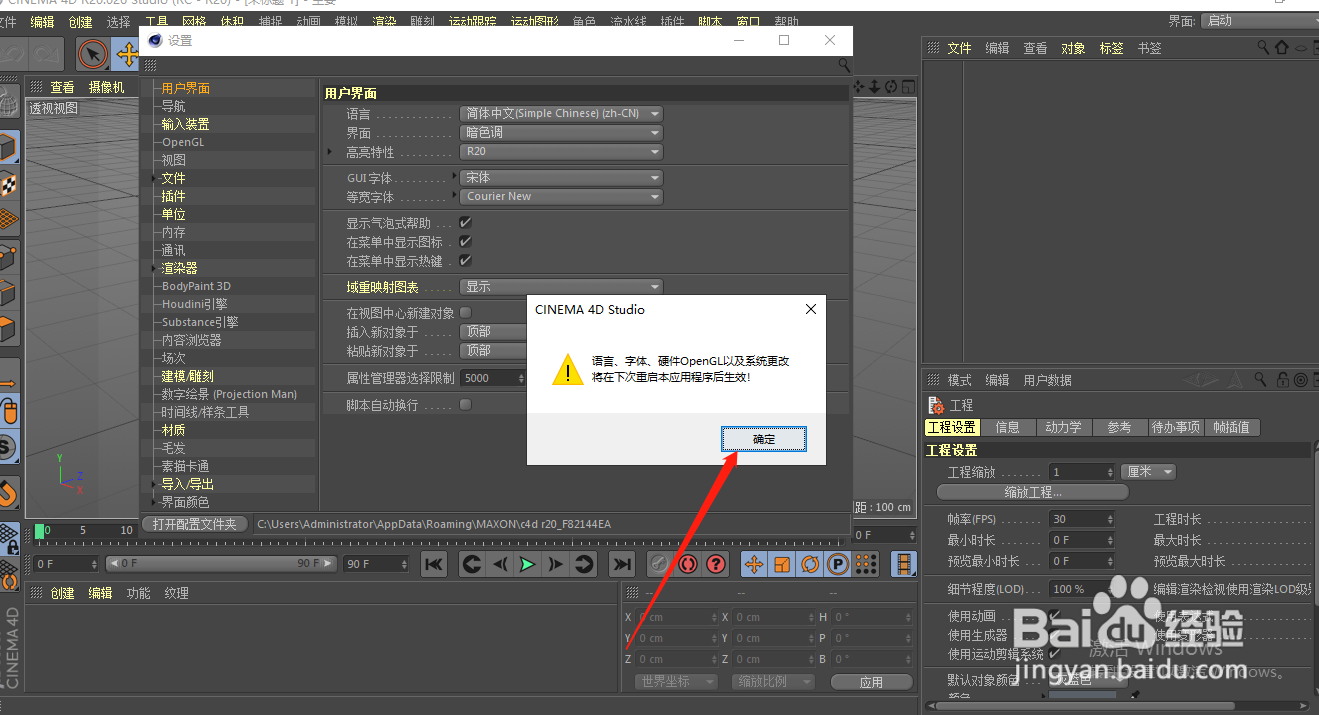
Task: Open the 界面 layout 启动 dropdown
Action: point(1260,20)
